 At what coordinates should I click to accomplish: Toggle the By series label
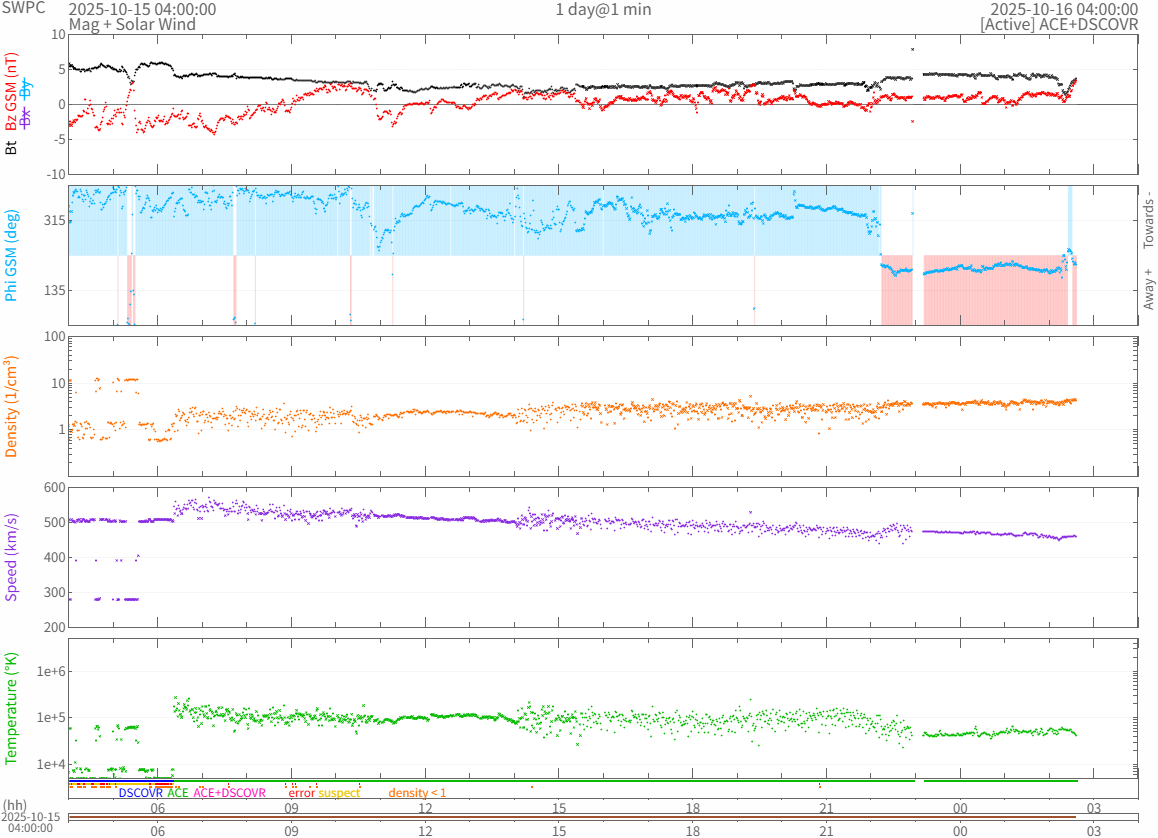27,88
